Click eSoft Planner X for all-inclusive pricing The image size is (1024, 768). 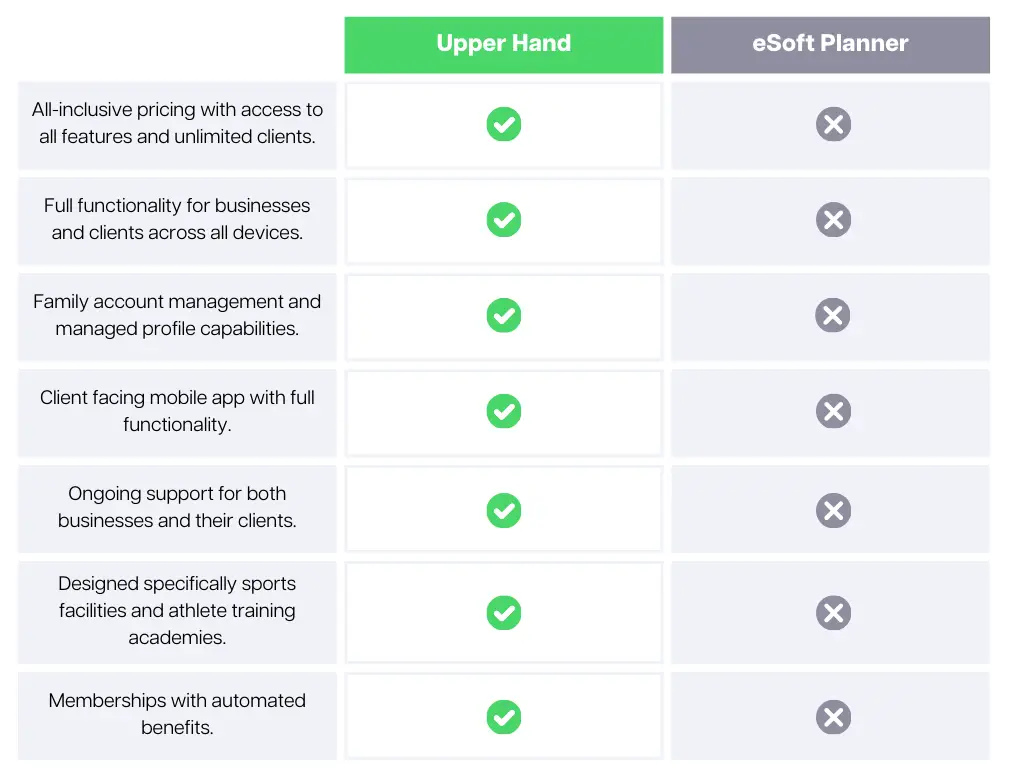coord(833,124)
